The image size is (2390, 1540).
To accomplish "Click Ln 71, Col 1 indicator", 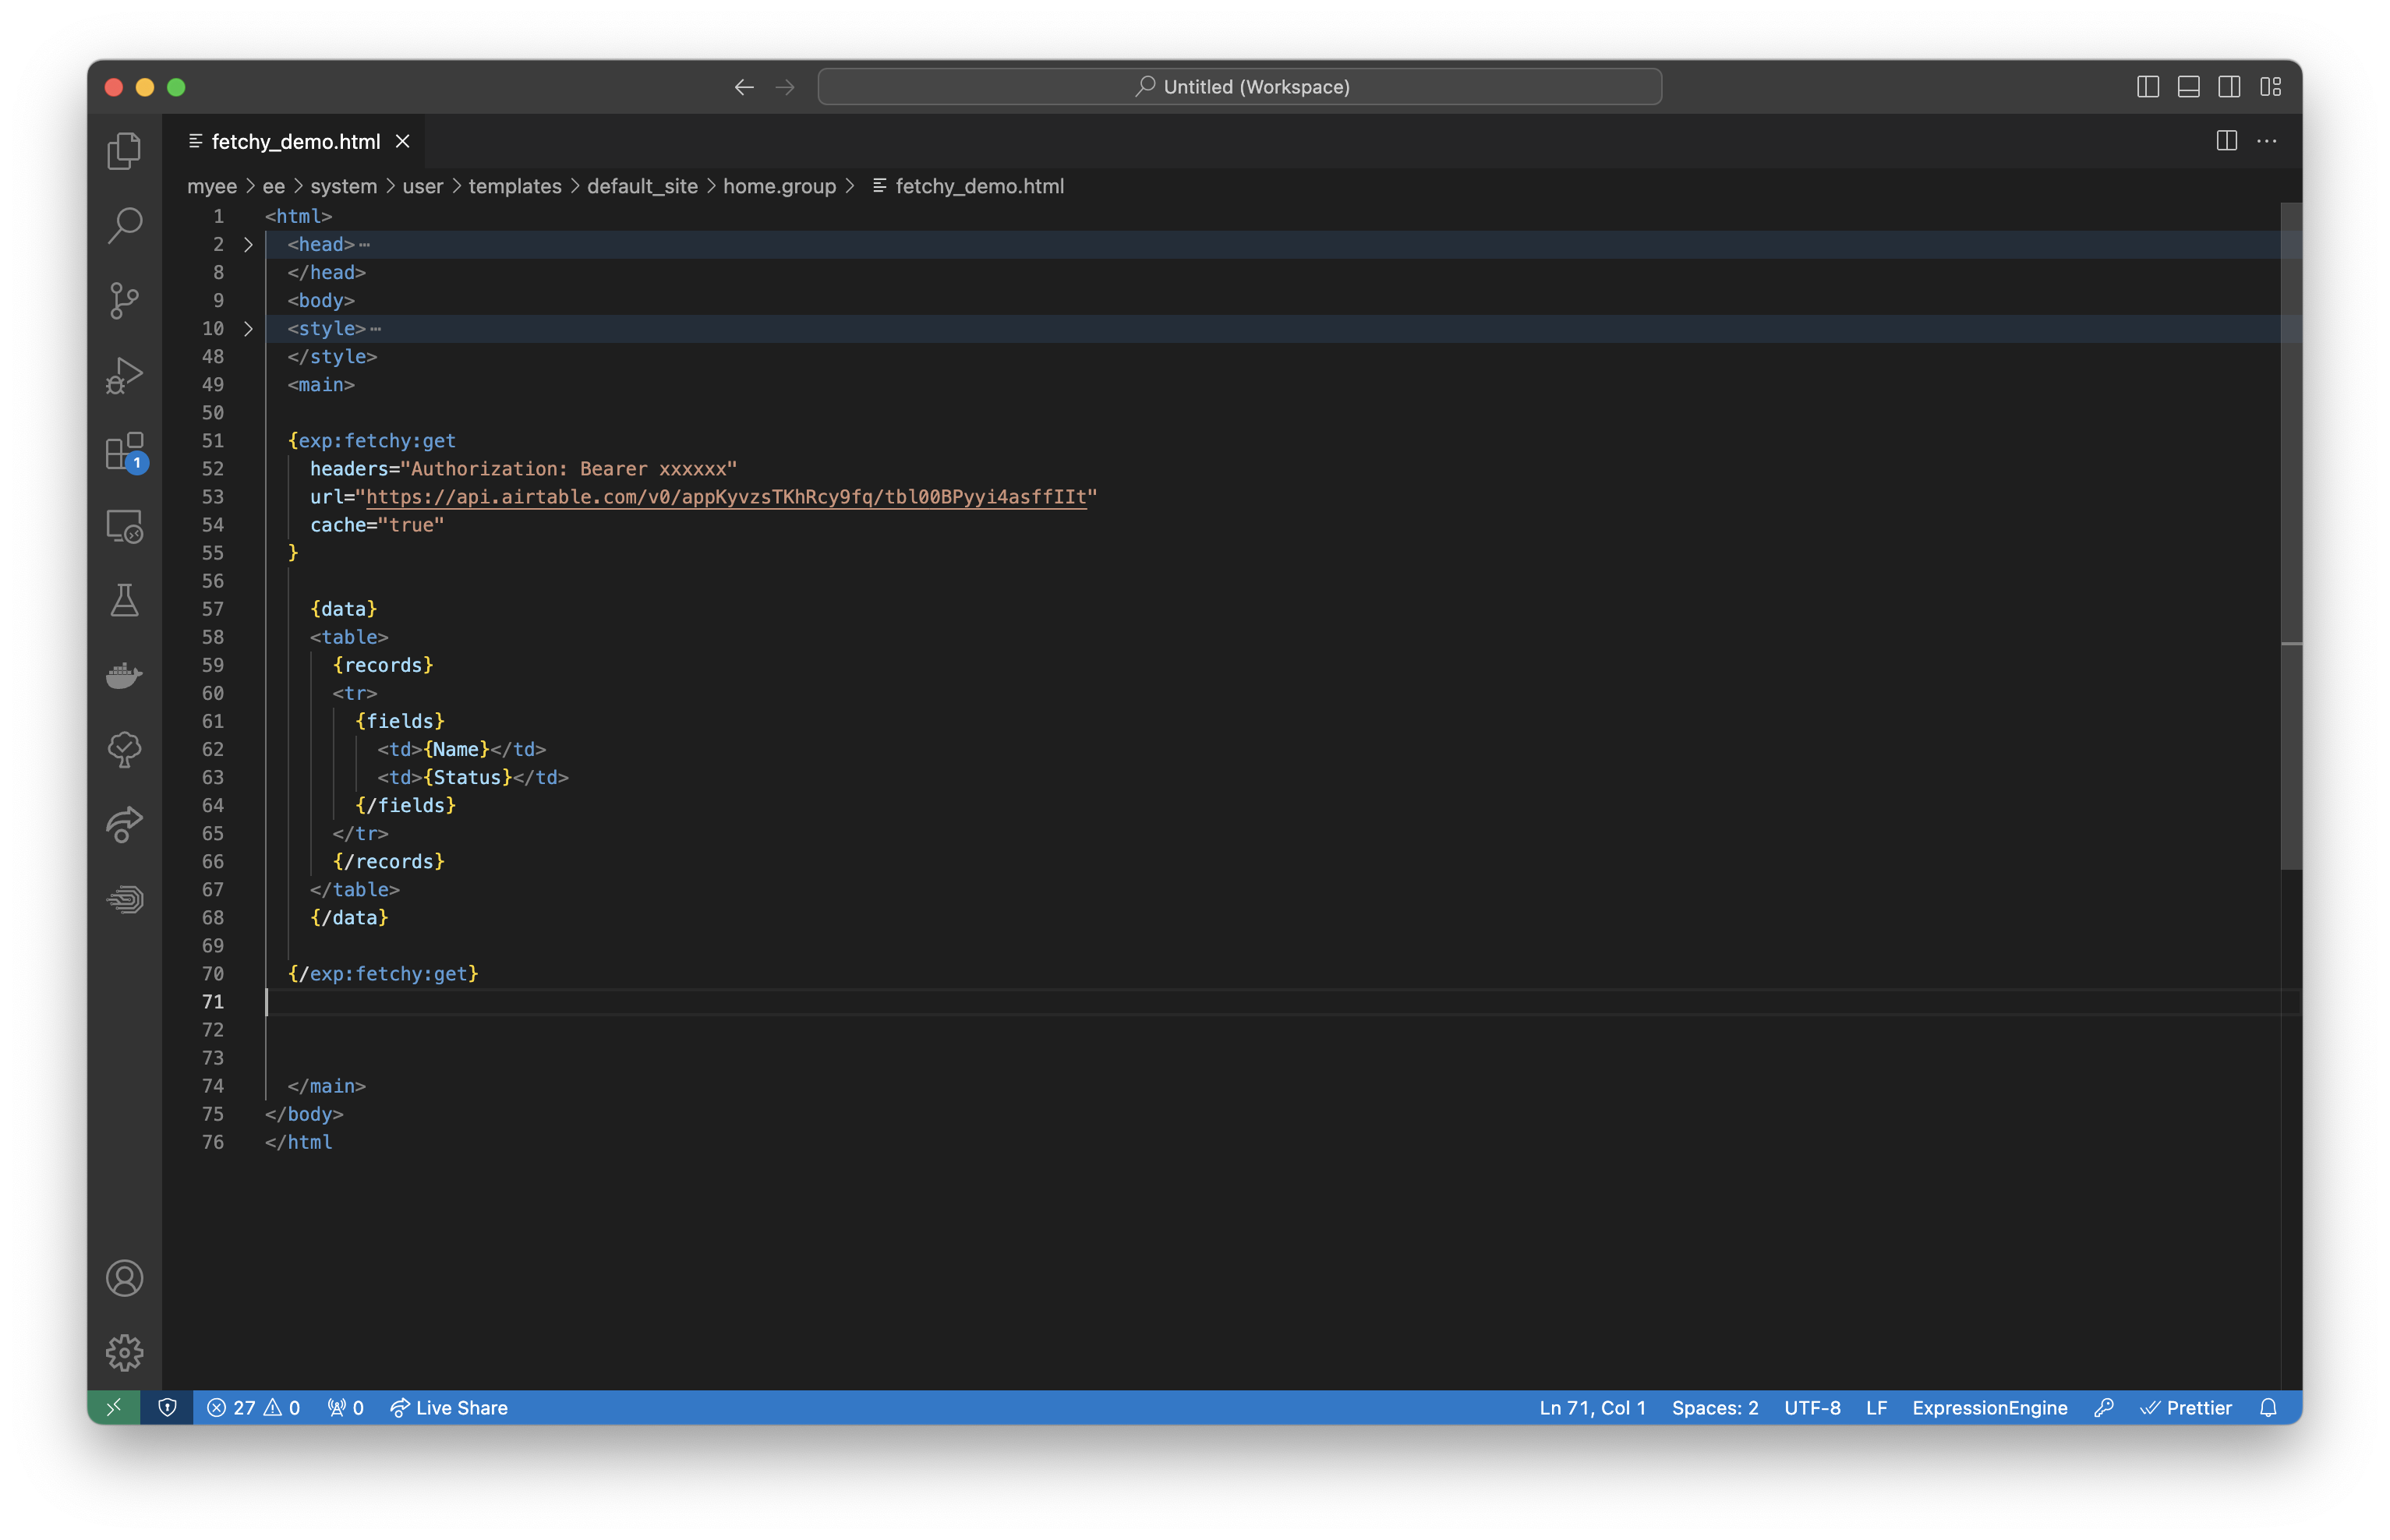I will [x=1592, y=1408].
